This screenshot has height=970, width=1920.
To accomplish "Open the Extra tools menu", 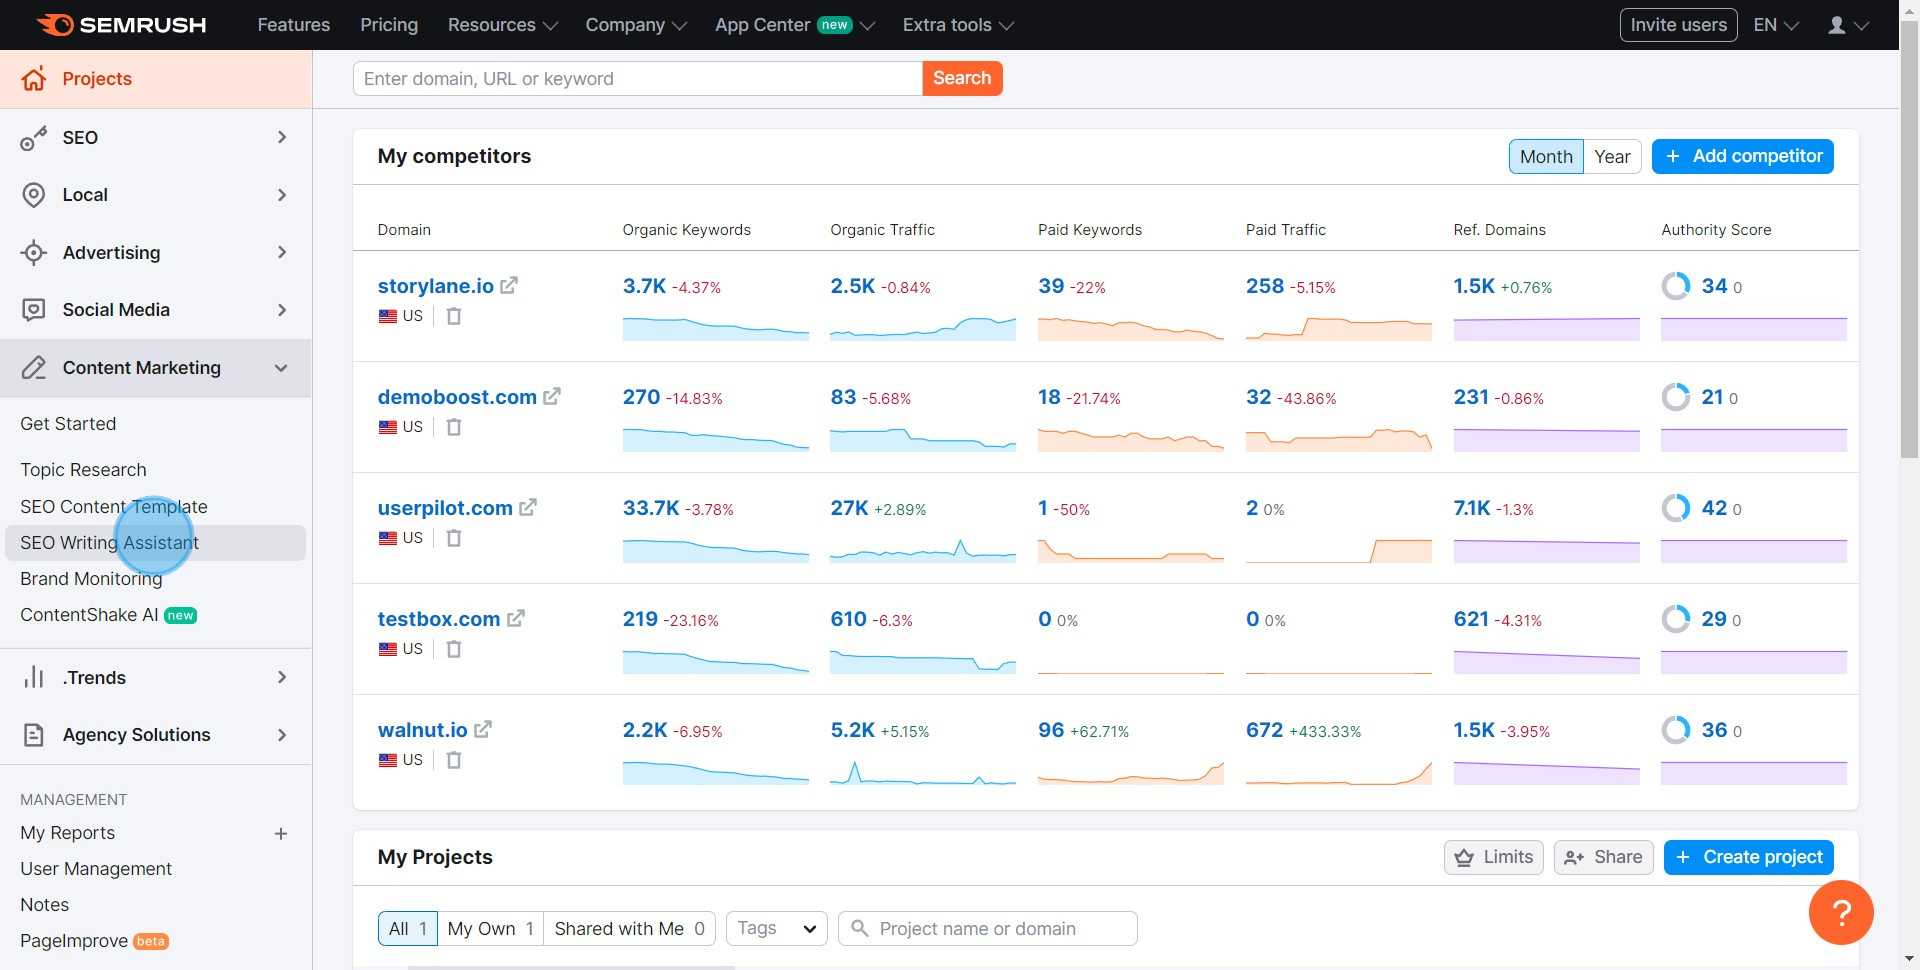I will [958, 25].
